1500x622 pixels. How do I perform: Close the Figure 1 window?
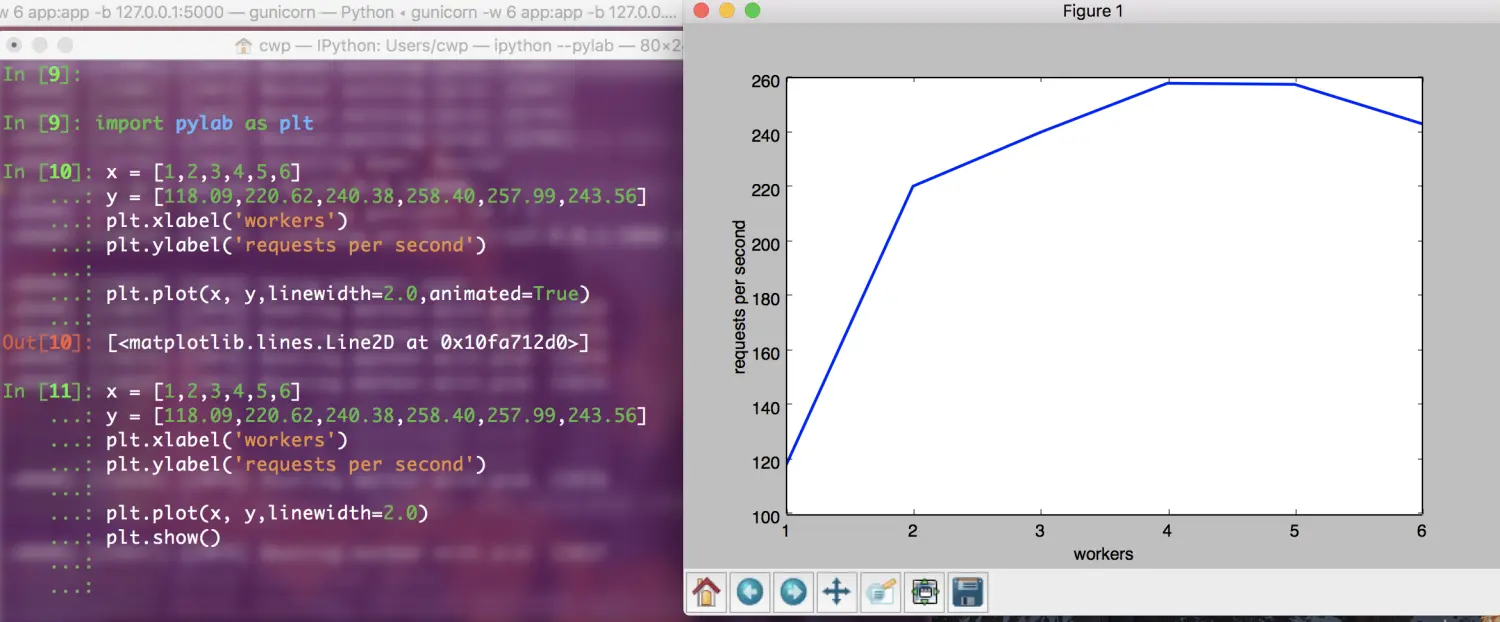click(x=701, y=11)
